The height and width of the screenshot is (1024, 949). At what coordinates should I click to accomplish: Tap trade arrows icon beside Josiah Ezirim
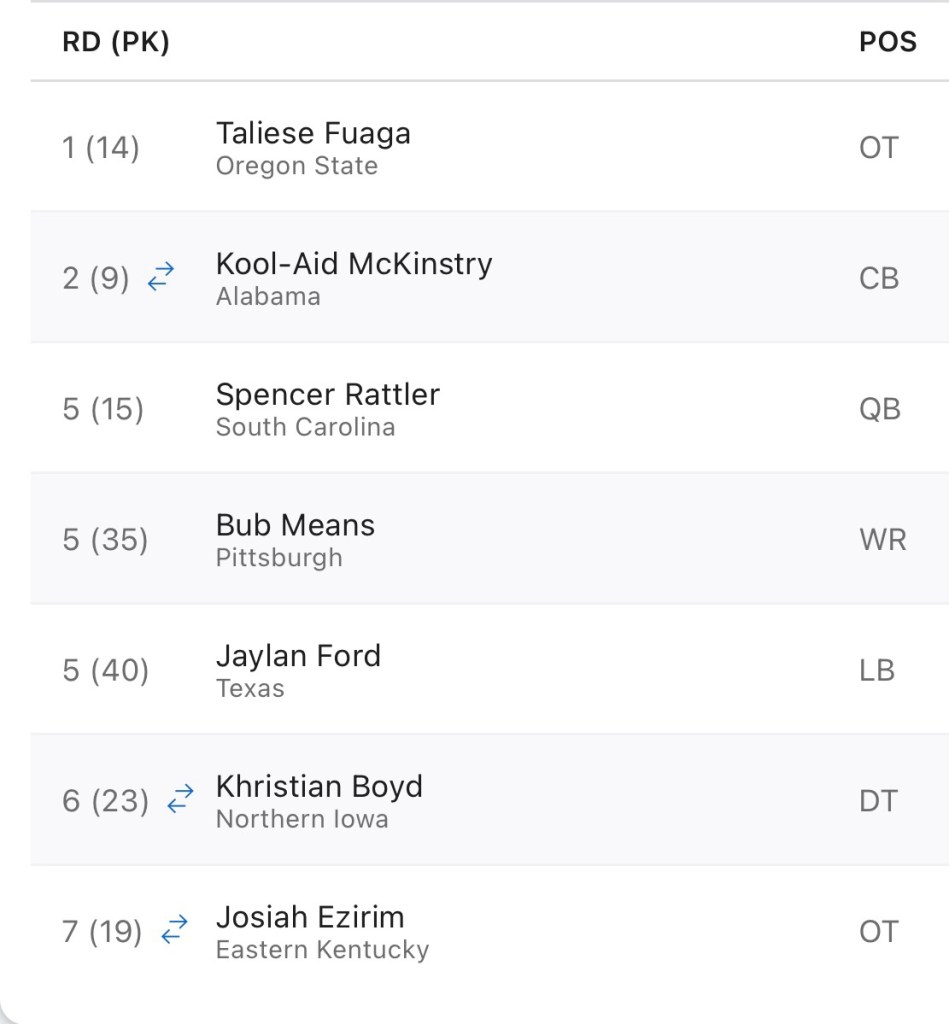(174, 931)
